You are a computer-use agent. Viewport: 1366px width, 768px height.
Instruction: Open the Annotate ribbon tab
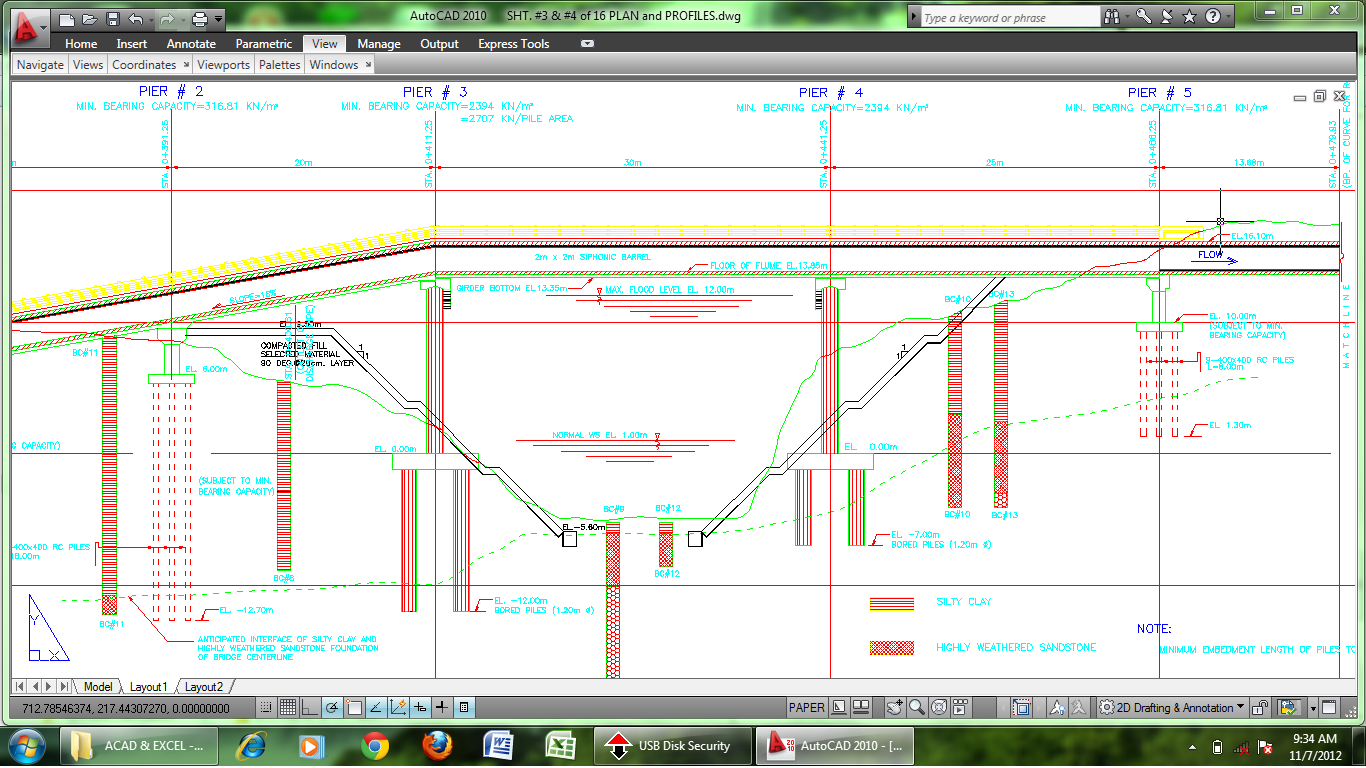click(191, 44)
